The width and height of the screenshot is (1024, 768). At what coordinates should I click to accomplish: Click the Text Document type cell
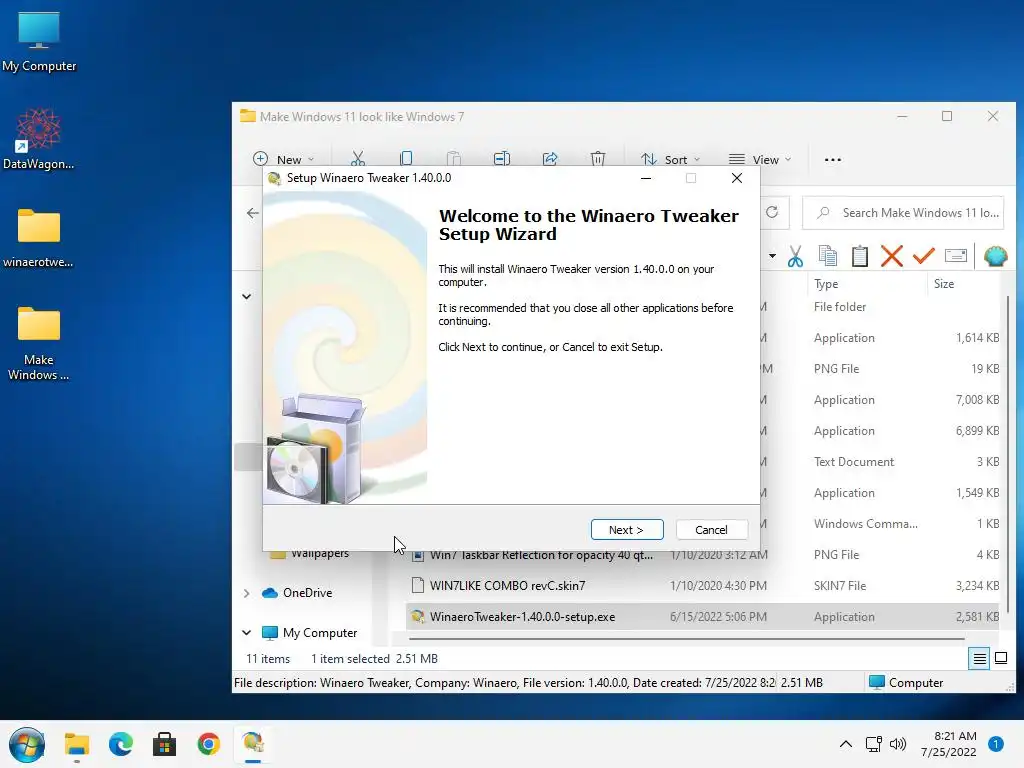coord(854,462)
